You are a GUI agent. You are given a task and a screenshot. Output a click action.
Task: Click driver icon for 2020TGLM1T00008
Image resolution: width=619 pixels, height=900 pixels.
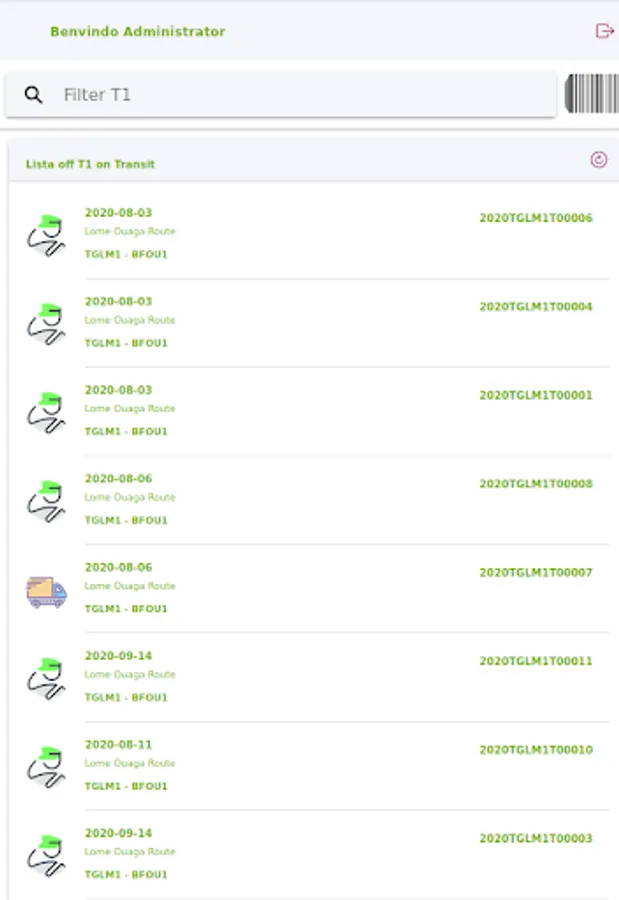tap(46, 501)
